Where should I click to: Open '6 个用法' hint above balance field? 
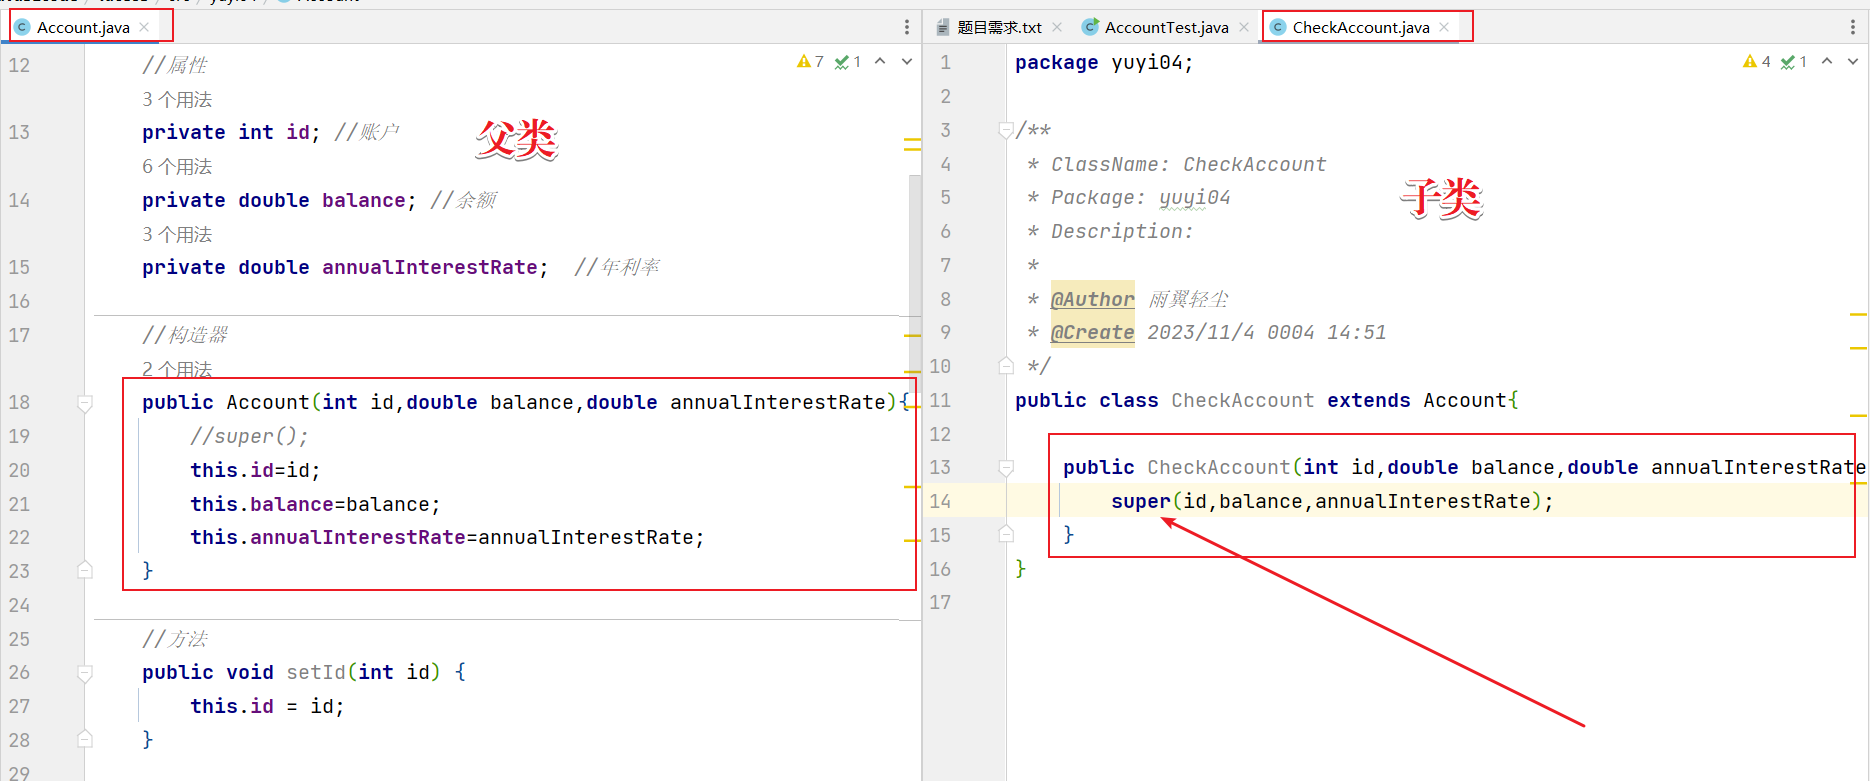click(177, 166)
